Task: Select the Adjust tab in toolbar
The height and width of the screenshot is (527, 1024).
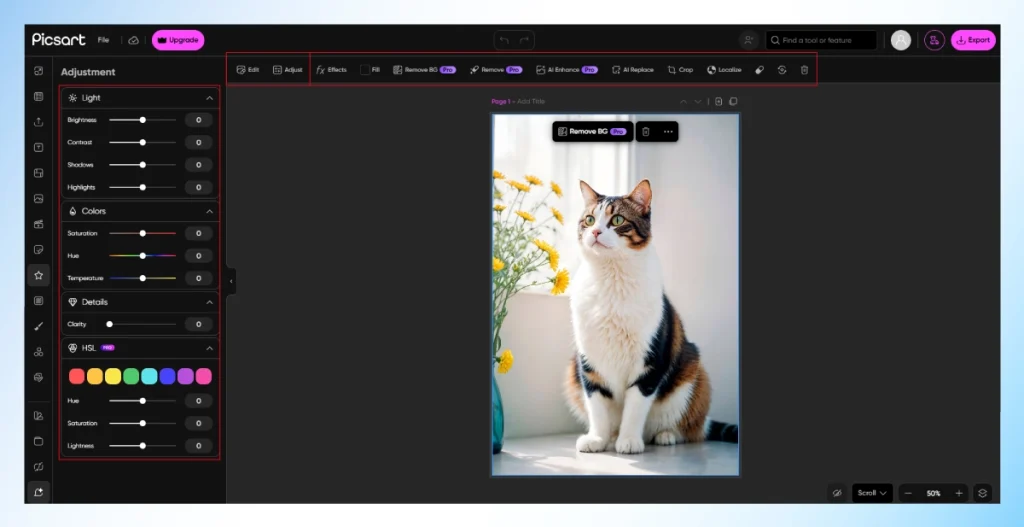Action: pos(287,70)
